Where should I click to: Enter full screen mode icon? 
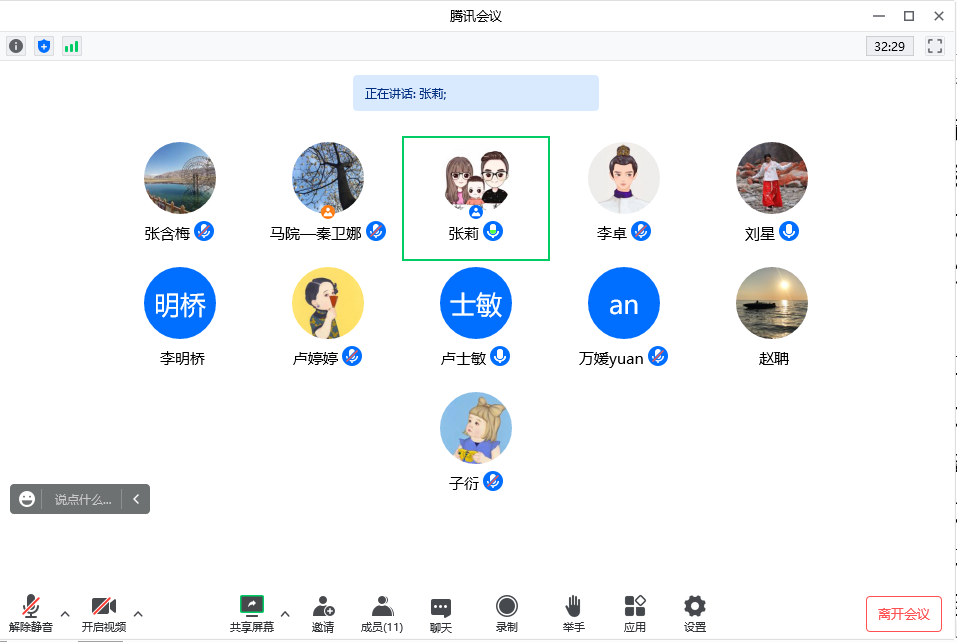[935, 46]
